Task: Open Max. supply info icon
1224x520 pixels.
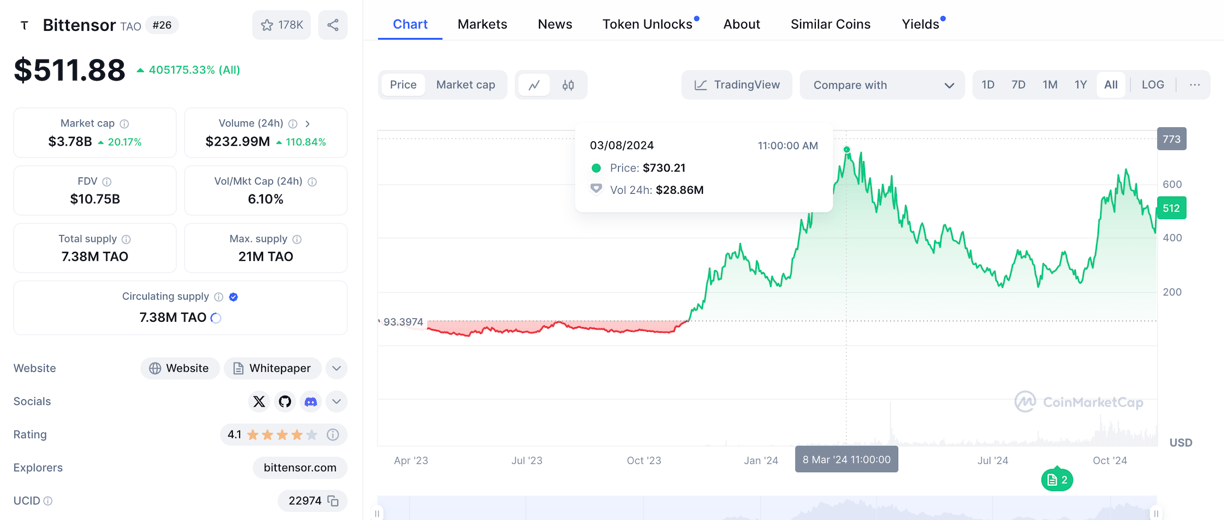Action: coord(297,240)
